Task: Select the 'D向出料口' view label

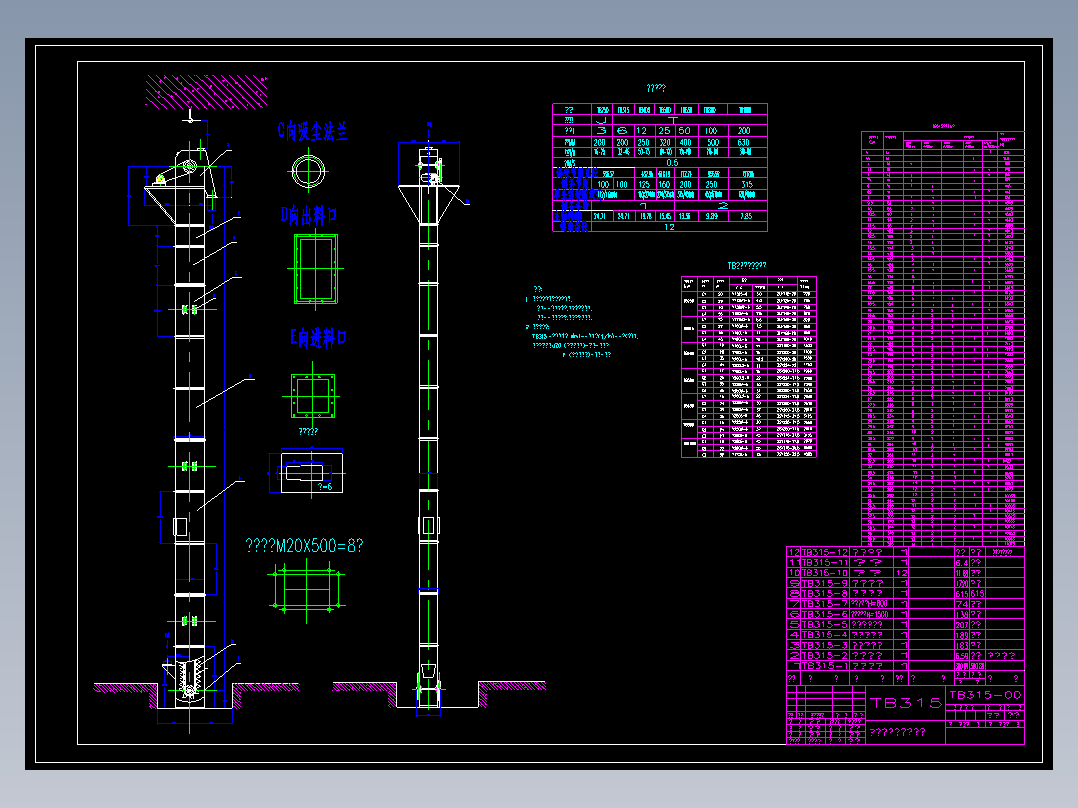Action: point(308,215)
